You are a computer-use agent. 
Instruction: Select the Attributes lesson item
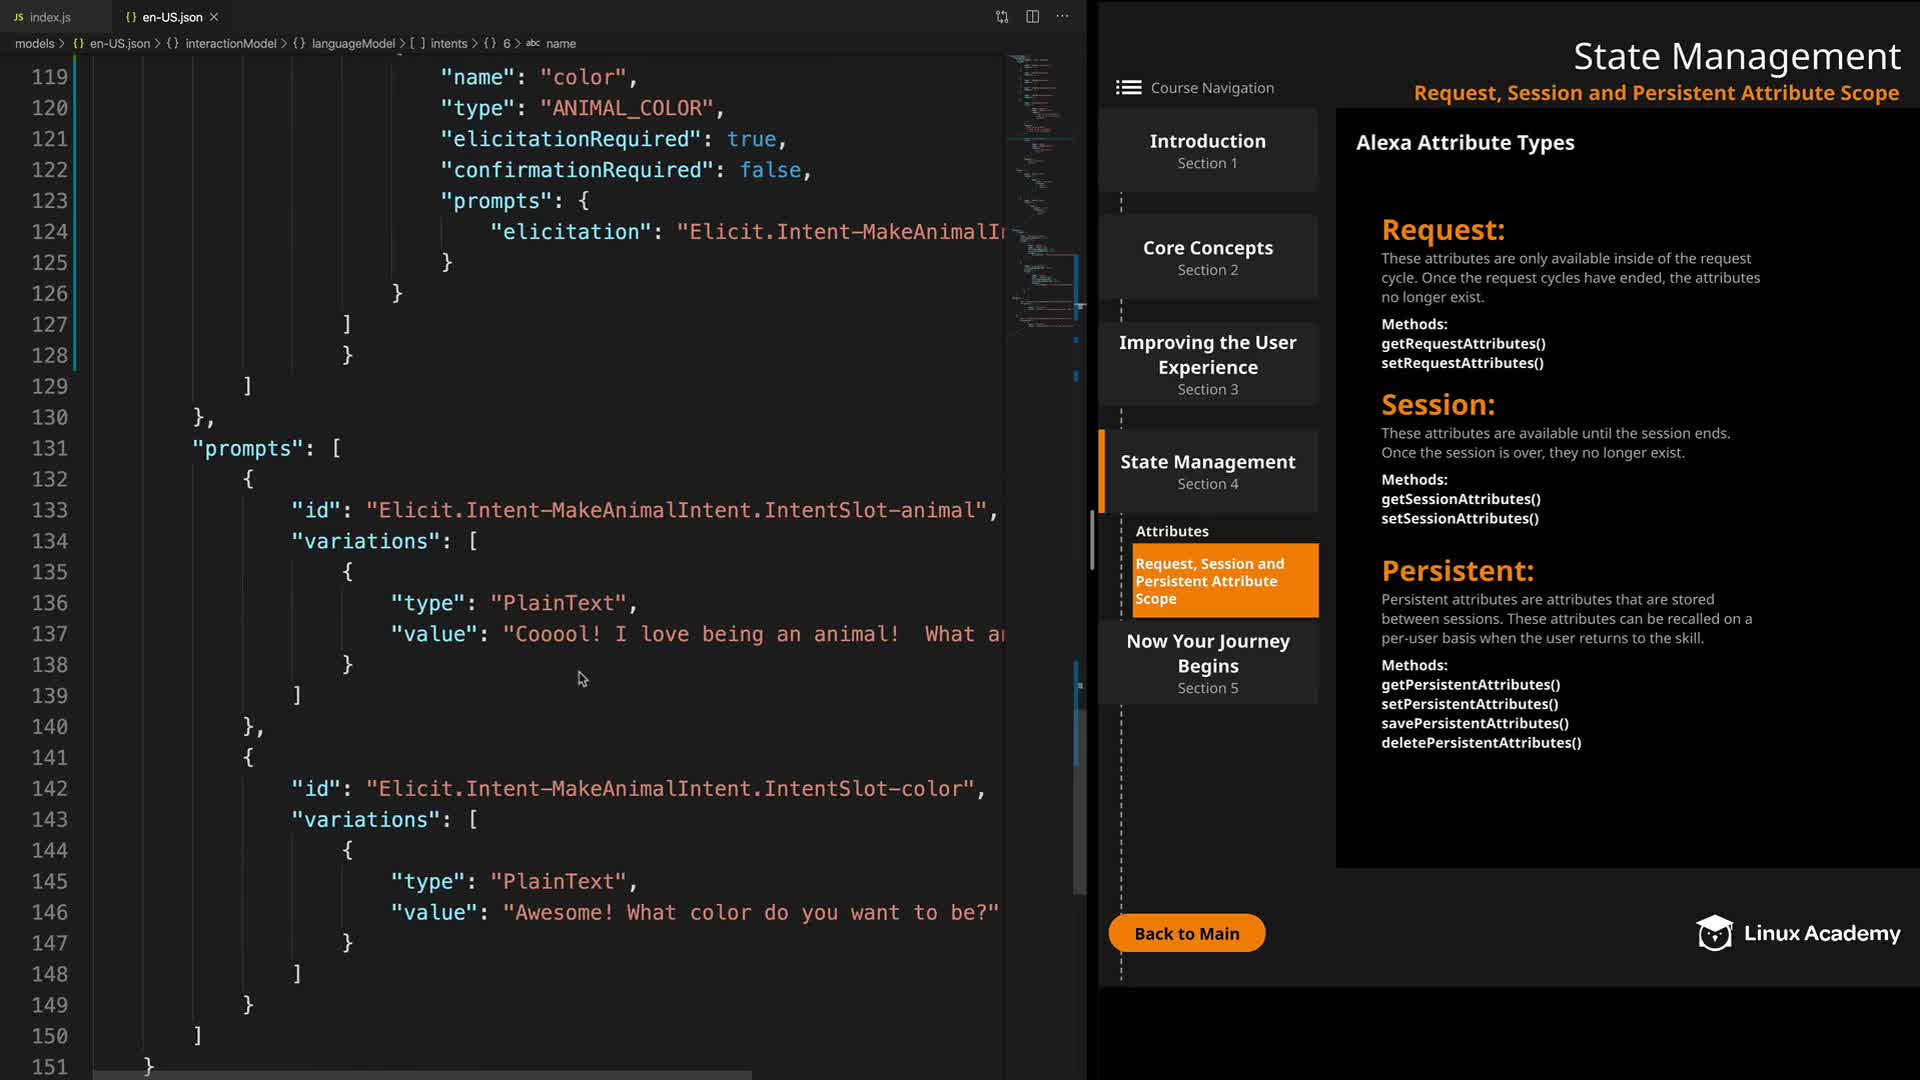click(1172, 531)
